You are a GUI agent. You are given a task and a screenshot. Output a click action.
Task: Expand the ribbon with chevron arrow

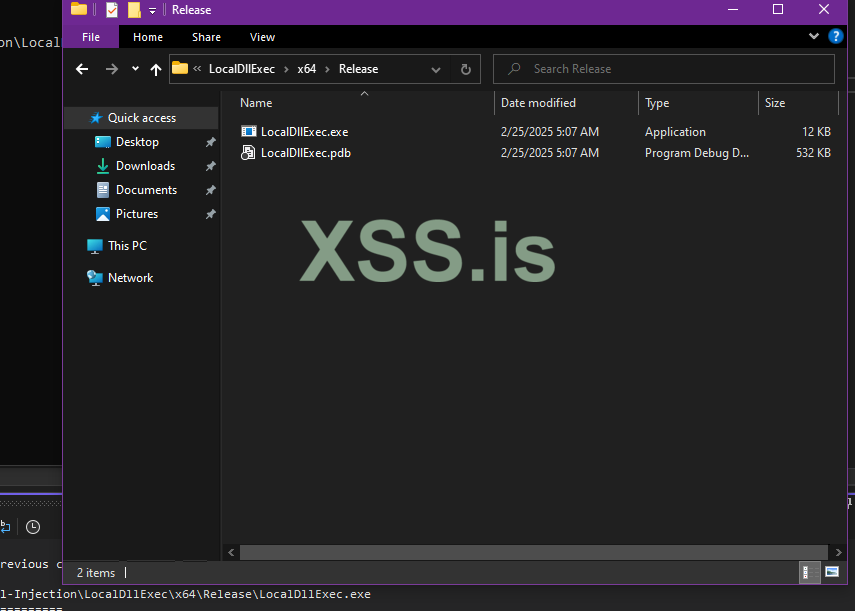(814, 37)
